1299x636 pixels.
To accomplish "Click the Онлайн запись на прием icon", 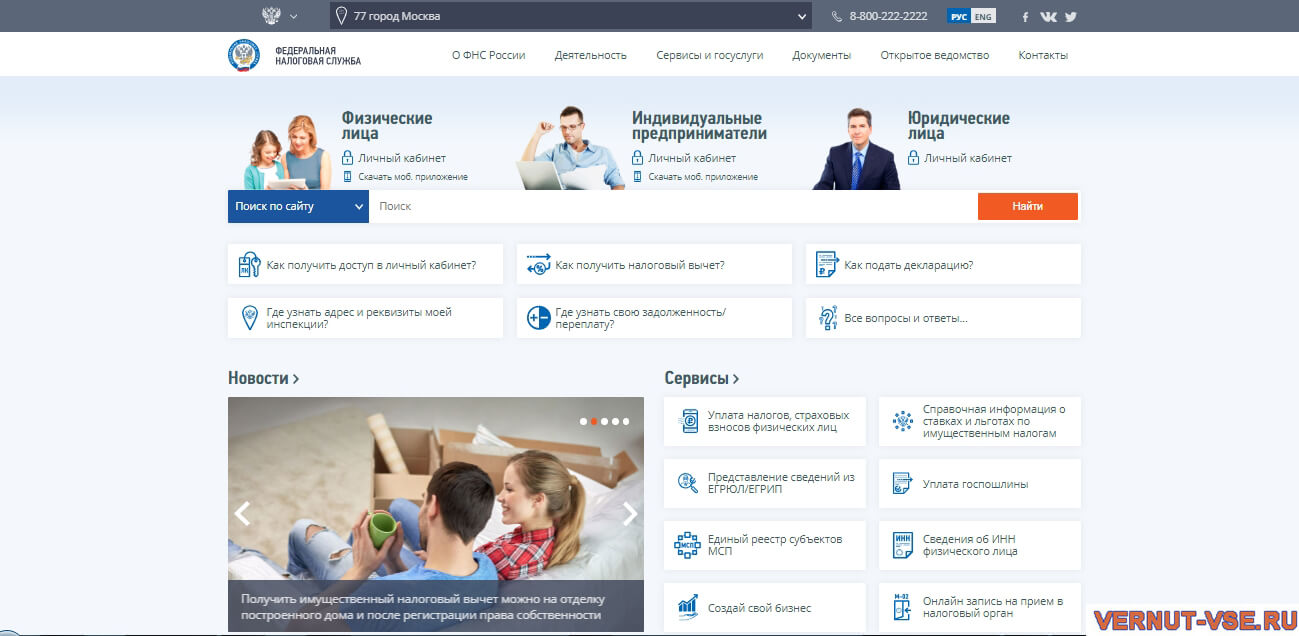I will click(902, 607).
